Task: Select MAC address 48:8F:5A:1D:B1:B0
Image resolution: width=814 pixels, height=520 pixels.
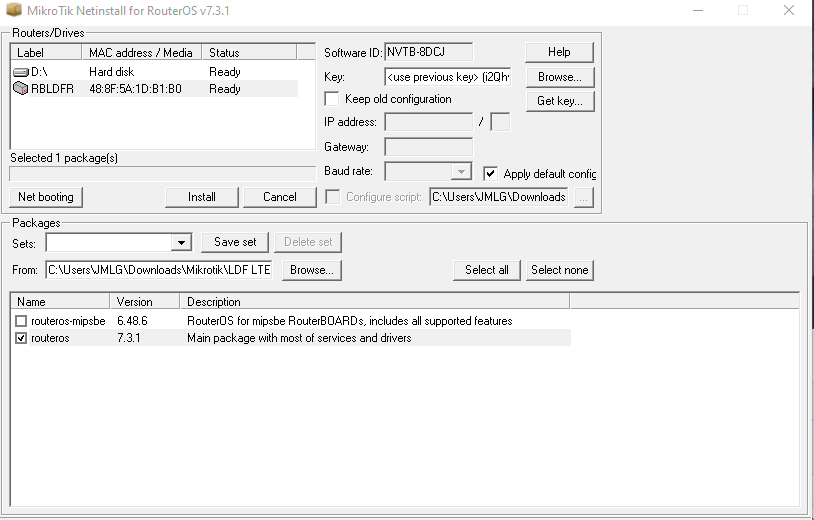Action: tap(135, 89)
